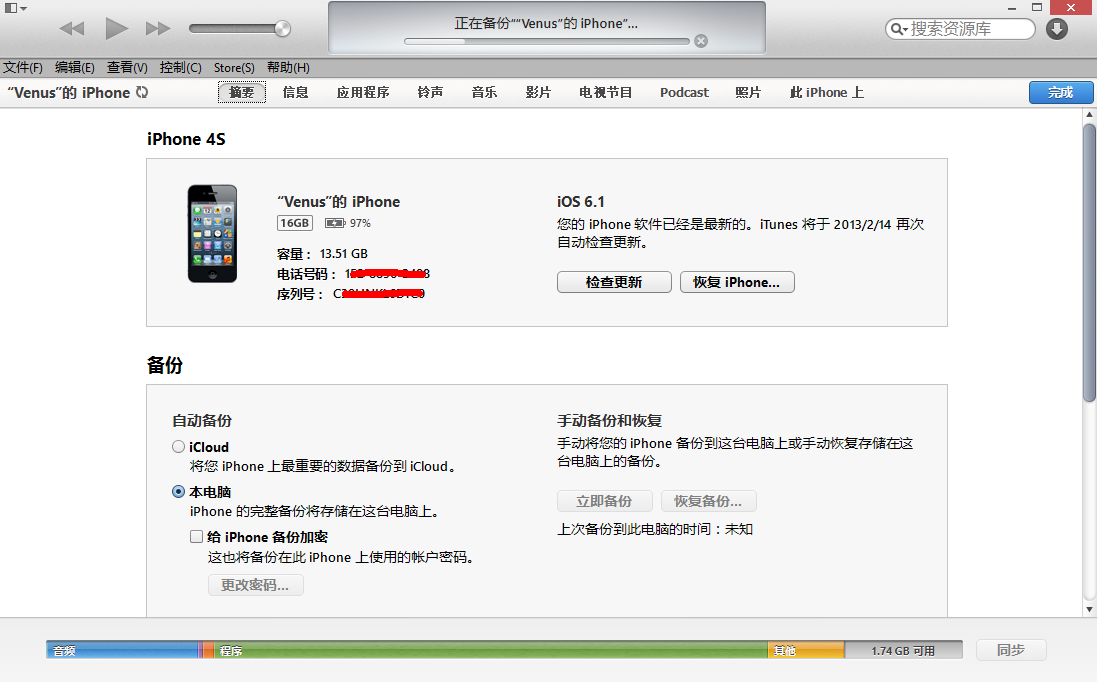Viewport: 1097px width, 682px height.
Task: Click the 恢复 iPhone... button
Action: coord(737,282)
